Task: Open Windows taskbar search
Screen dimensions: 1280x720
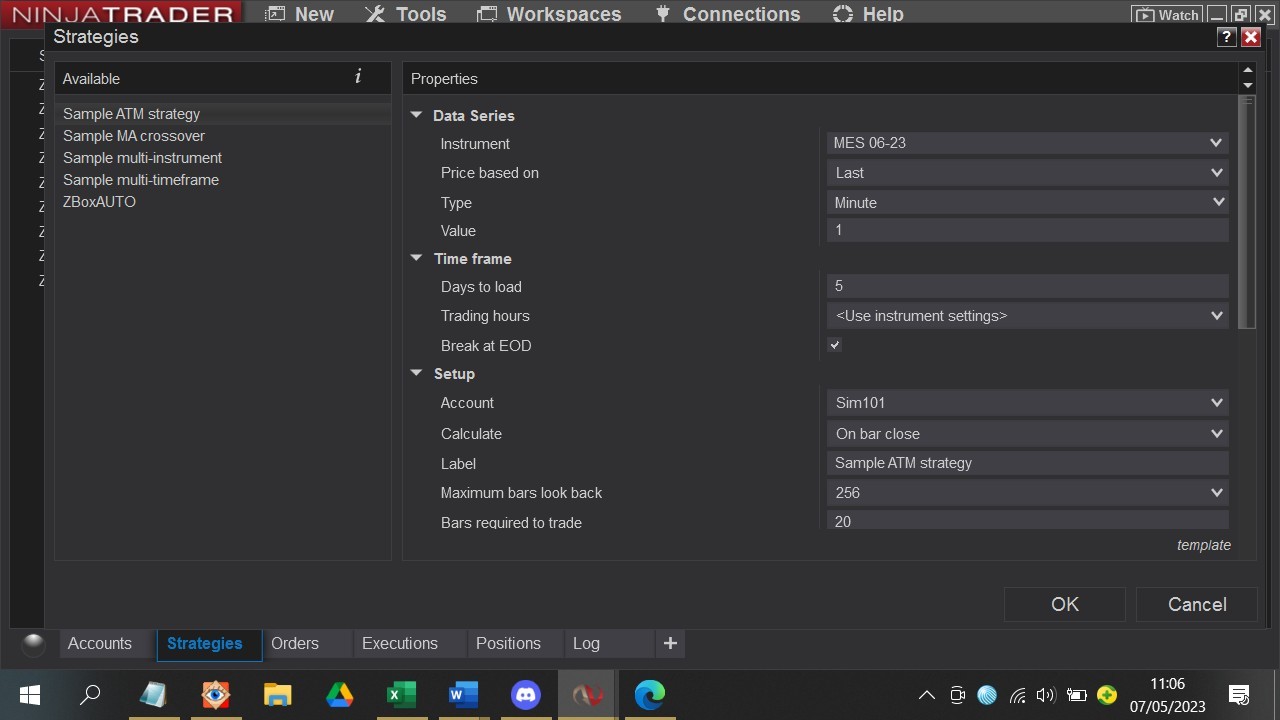Action: point(90,695)
